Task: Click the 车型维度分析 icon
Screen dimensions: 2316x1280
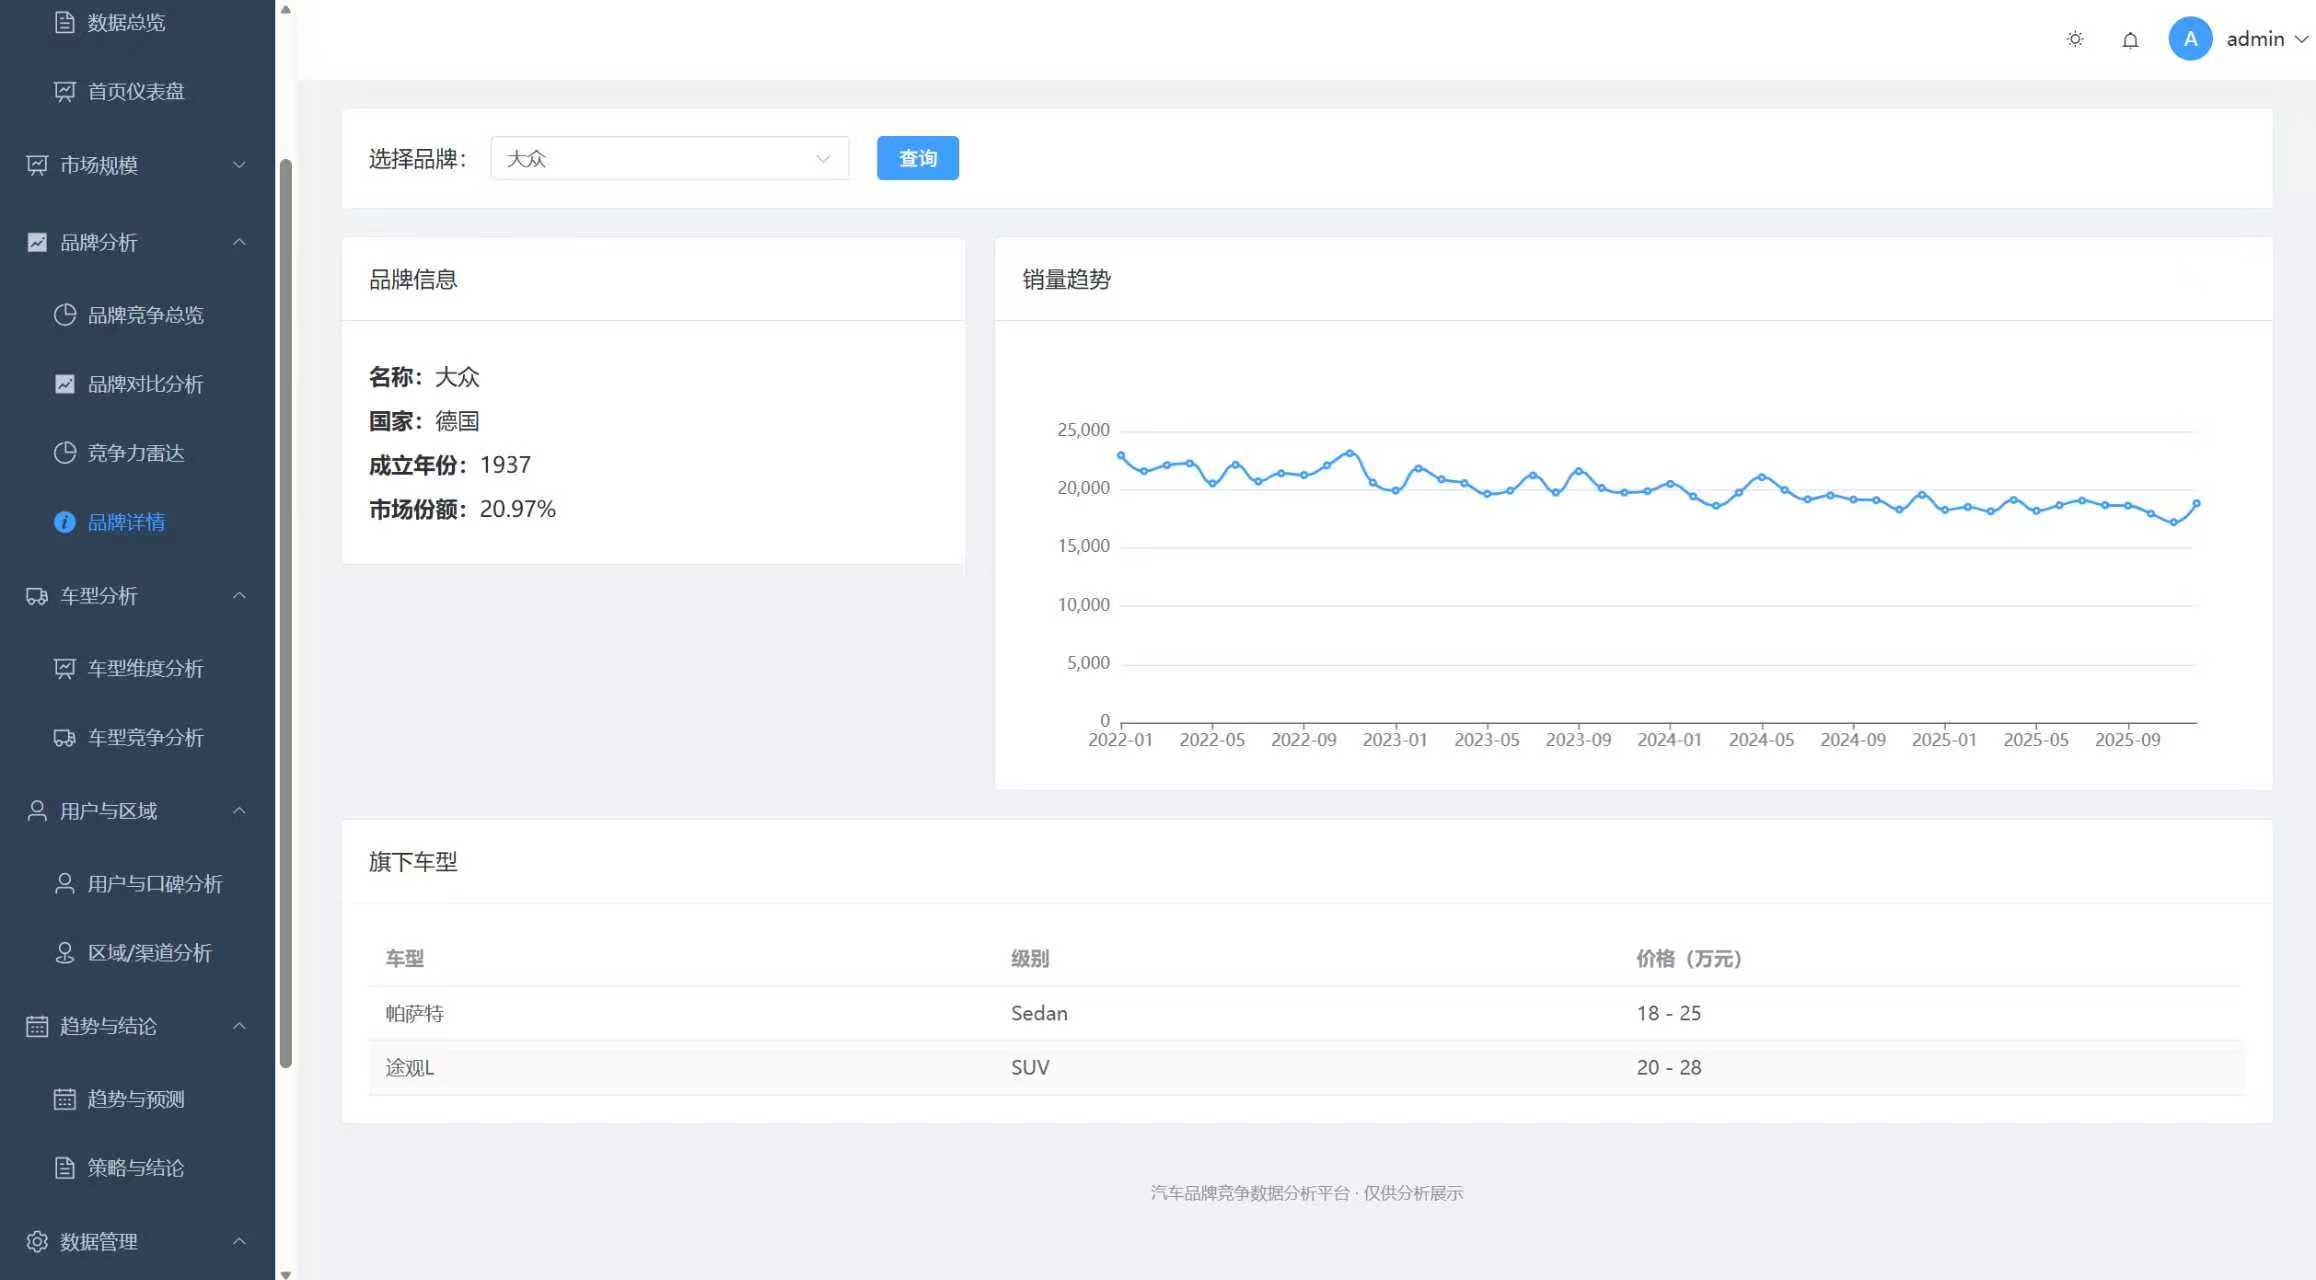Action: [64, 668]
